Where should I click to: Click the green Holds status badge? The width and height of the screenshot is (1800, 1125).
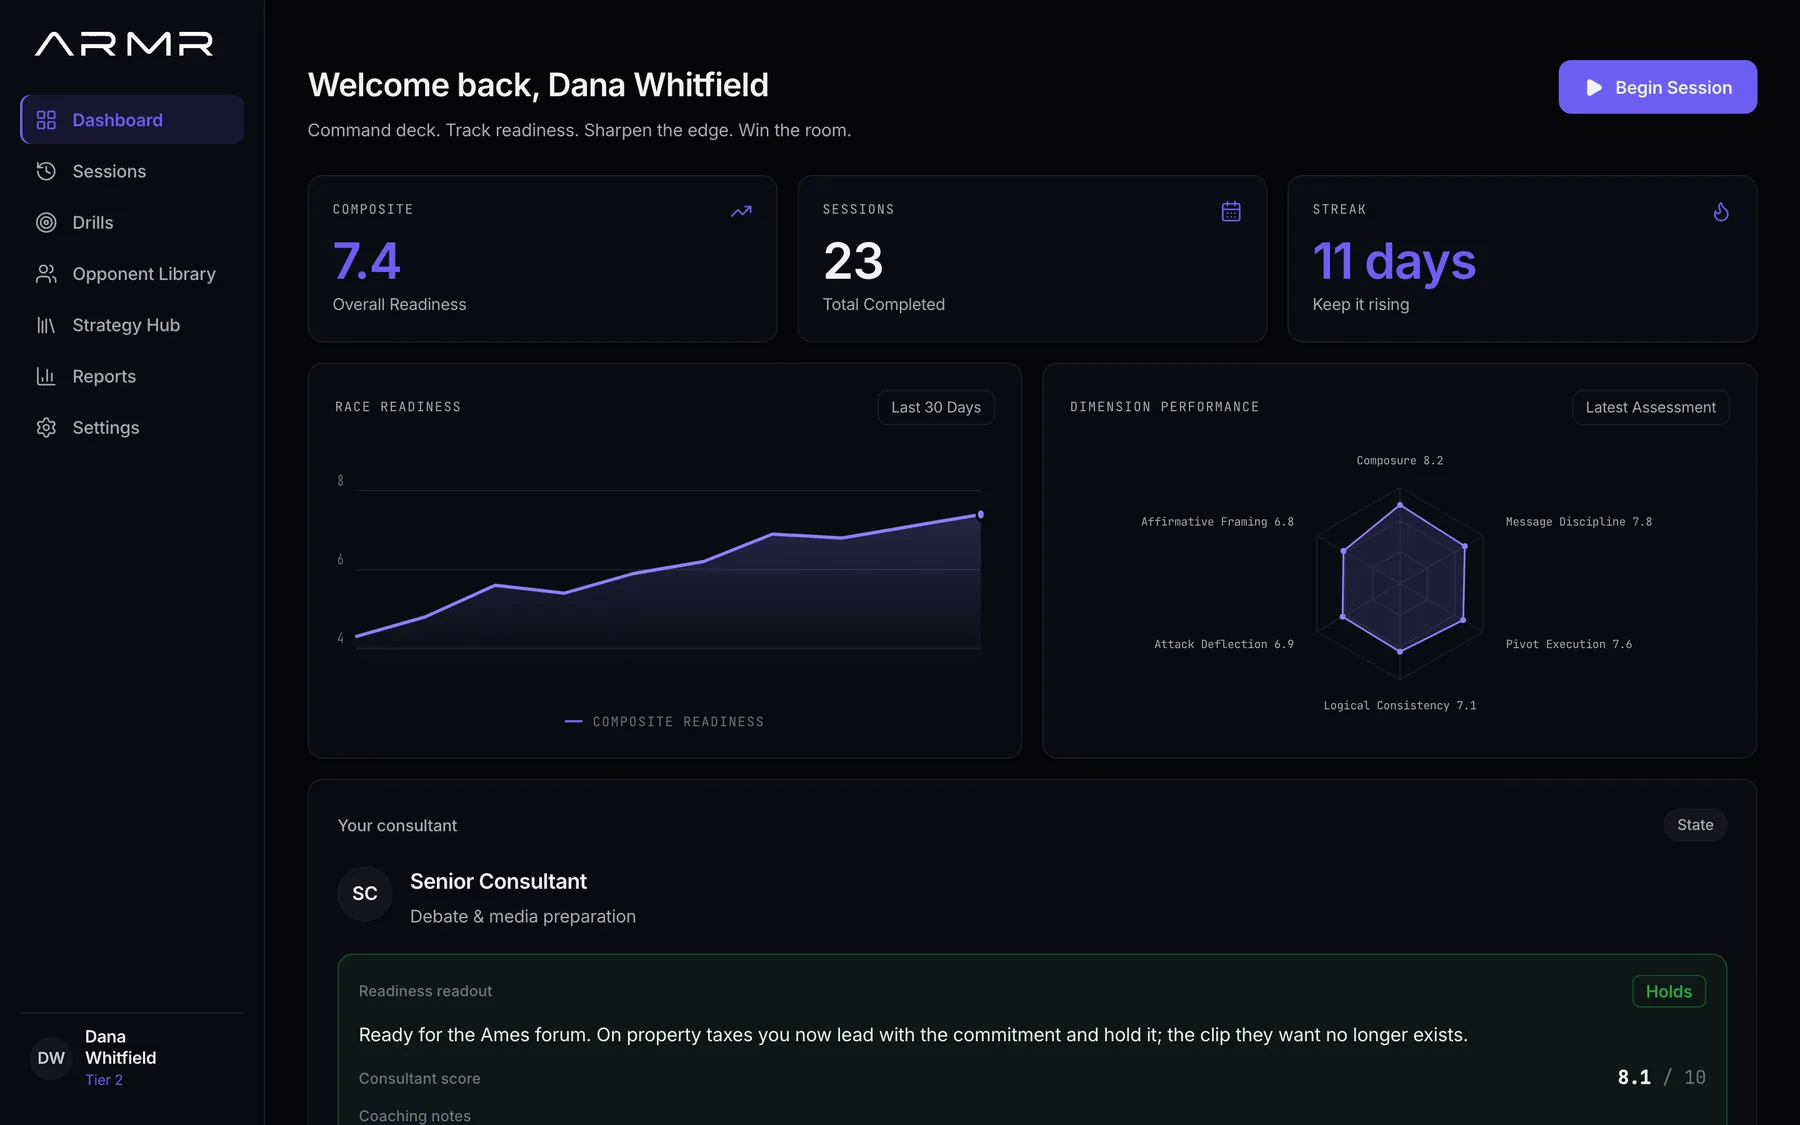click(x=1669, y=991)
